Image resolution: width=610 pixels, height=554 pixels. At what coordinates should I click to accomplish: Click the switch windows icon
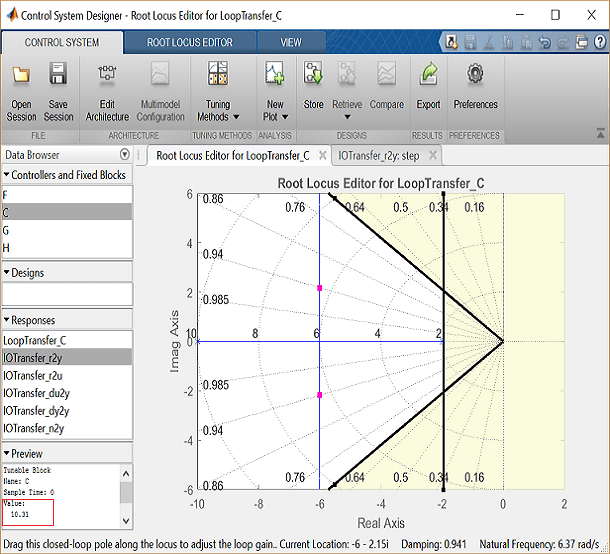582,42
